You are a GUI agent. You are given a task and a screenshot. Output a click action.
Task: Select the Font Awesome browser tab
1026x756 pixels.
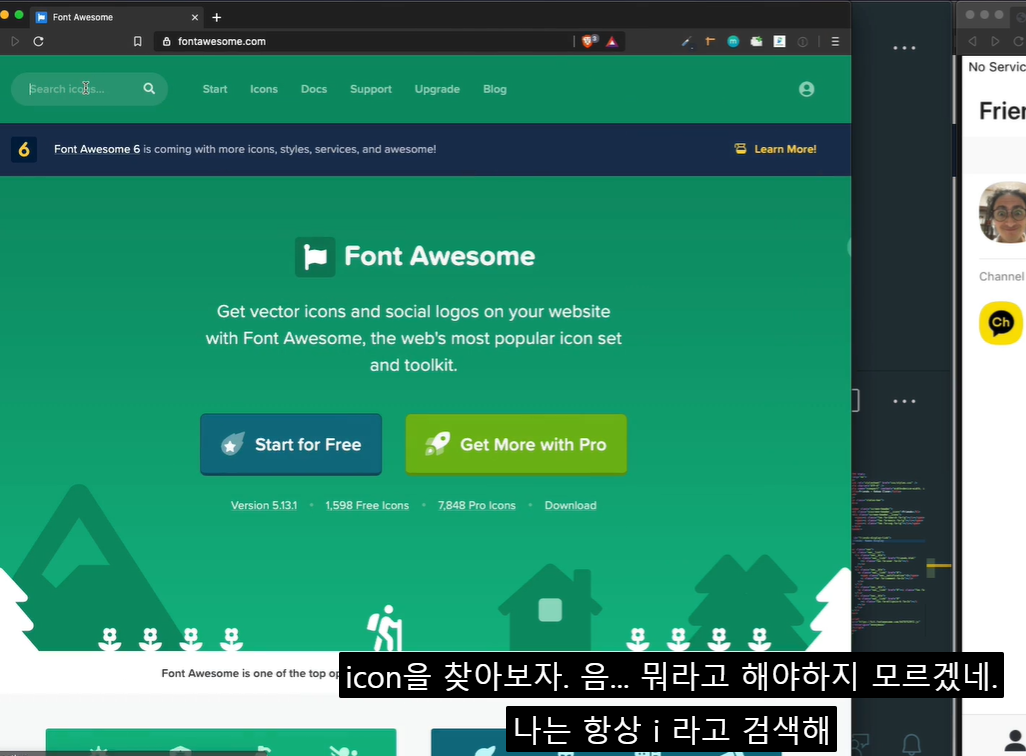pyautogui.click(x=118, y=17)
